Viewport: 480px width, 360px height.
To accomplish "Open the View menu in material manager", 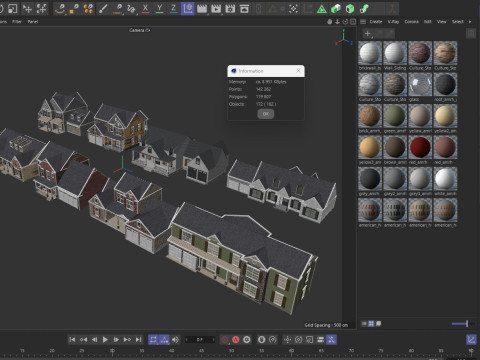I will tap(442, 22).
